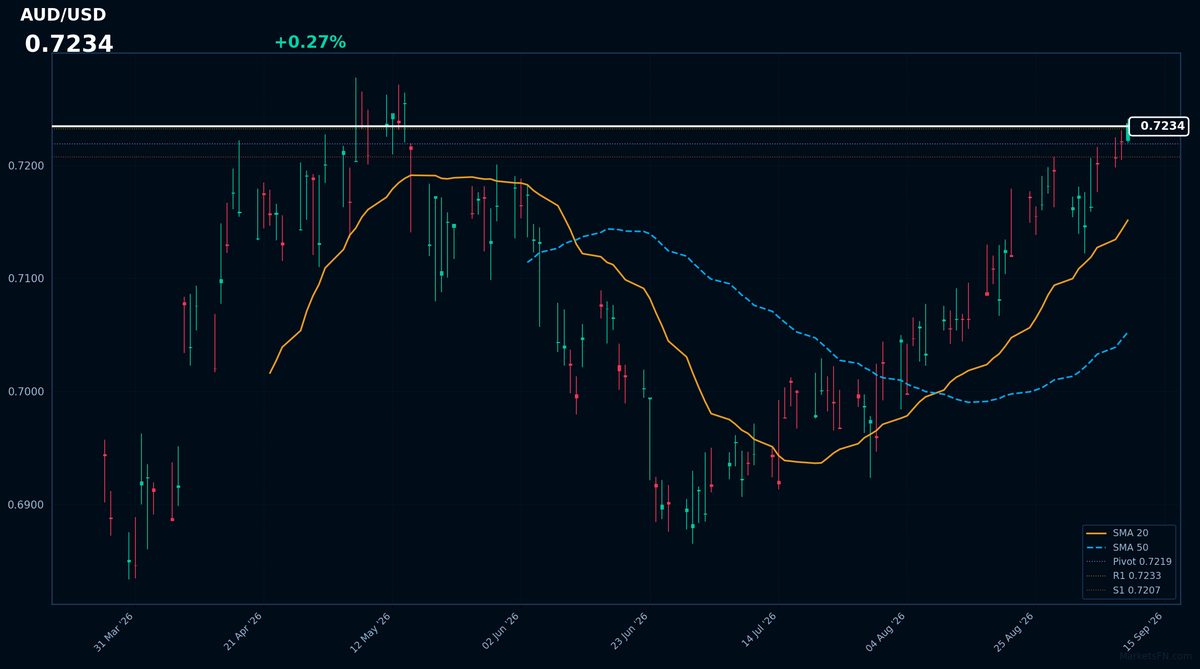The height and width of the screenshot is (669, 1200).
Task: Click the 04 Aug '26 date label
Action: click(x=885, y=632)
